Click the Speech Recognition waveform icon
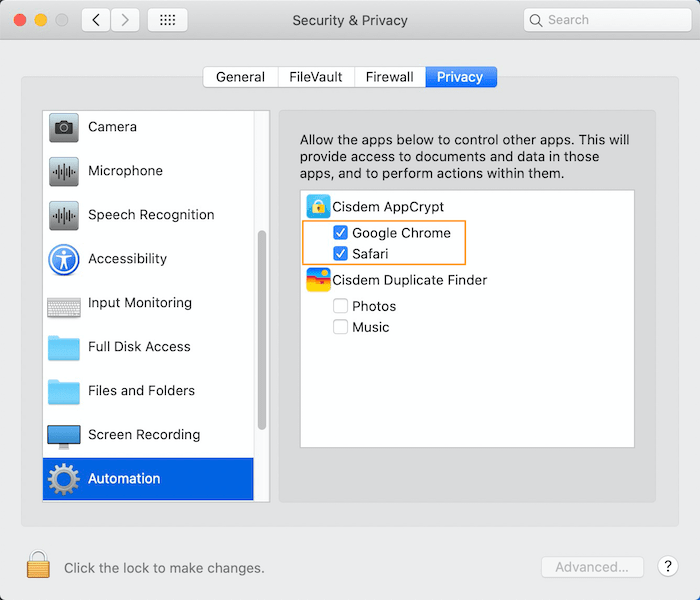Screen dimensions: 700x600 point(64,216)
